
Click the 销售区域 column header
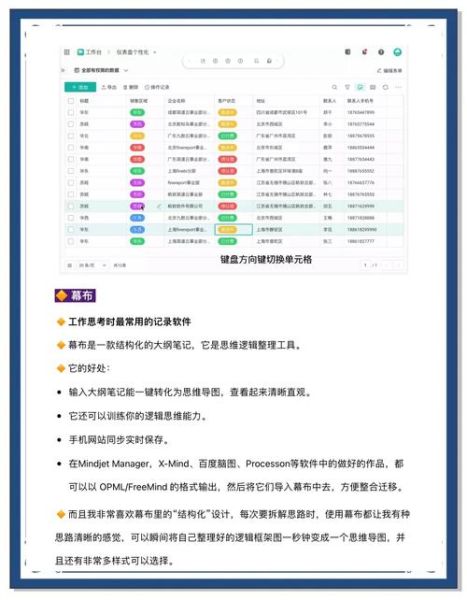coord(139,101)
